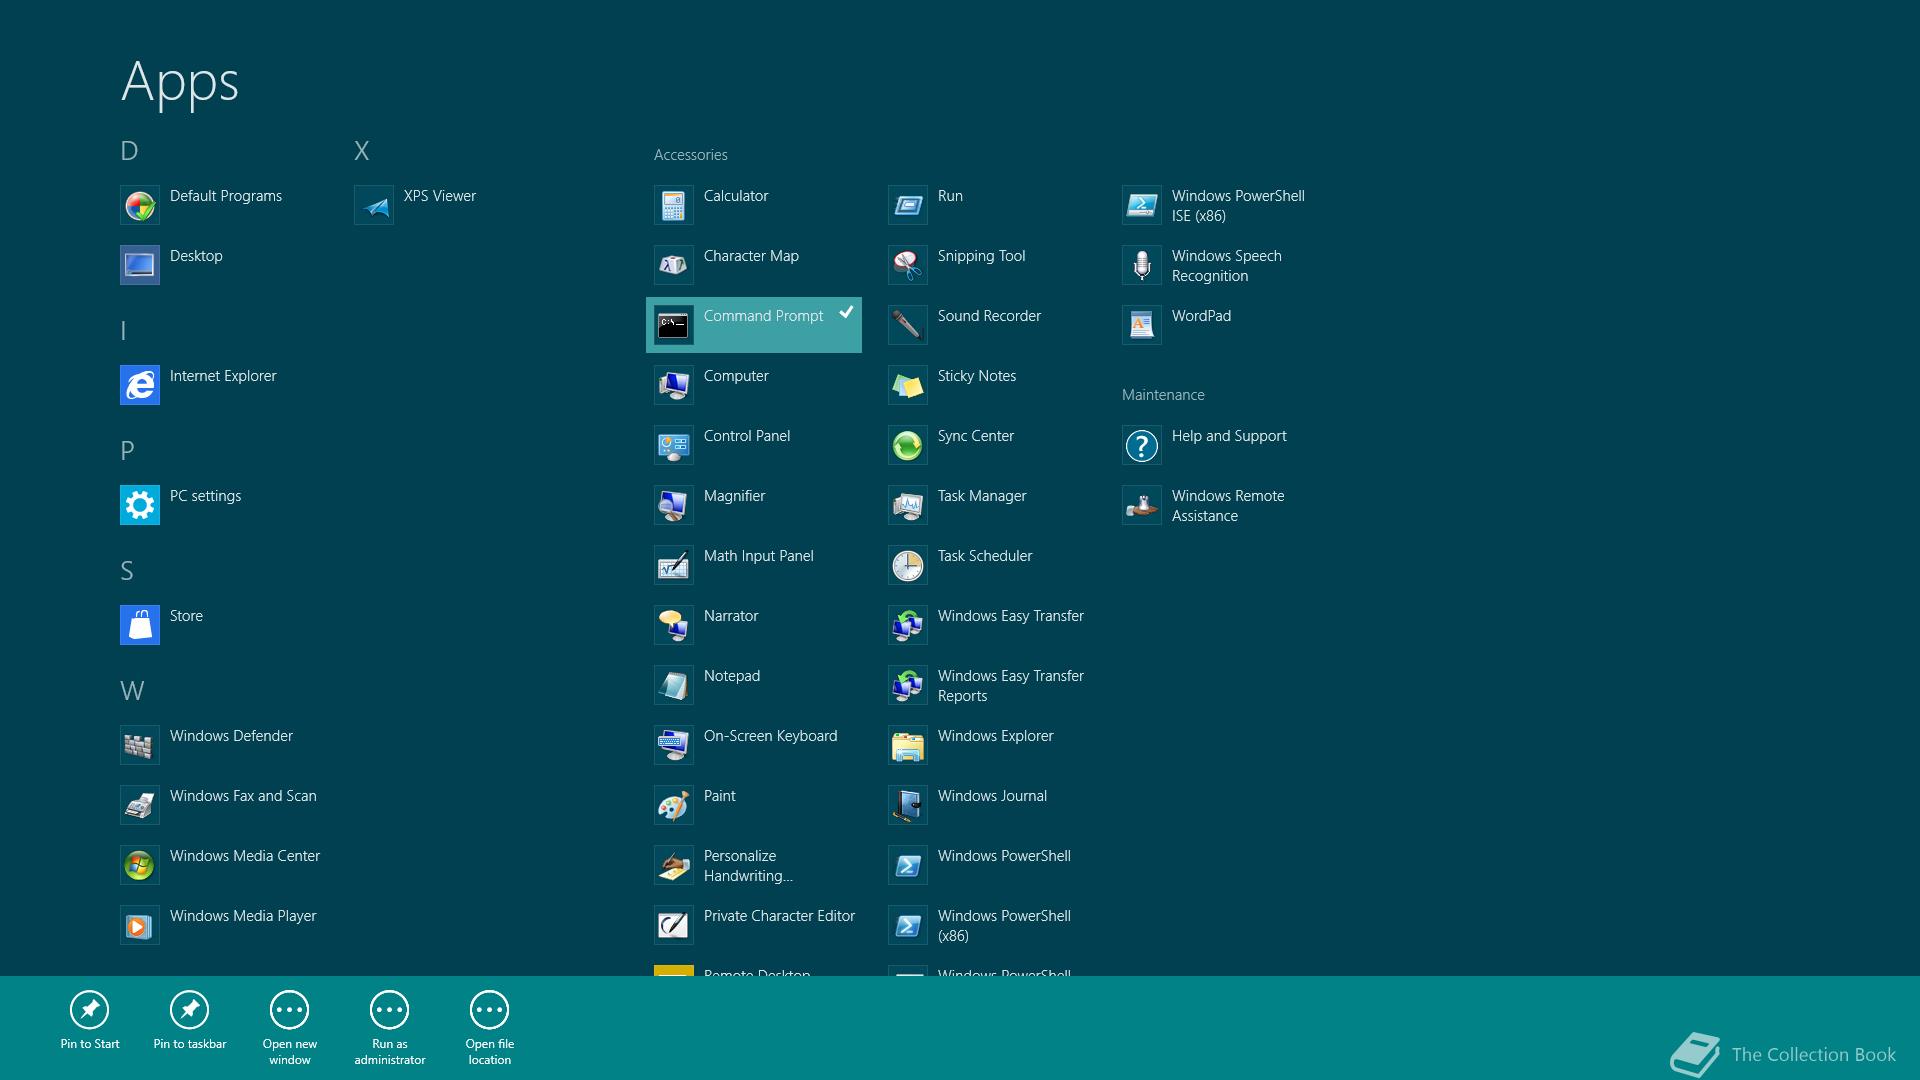The image size is (1920, 1080).
Task: Launch Windows Media Center icon
Action: coord(139,865)
